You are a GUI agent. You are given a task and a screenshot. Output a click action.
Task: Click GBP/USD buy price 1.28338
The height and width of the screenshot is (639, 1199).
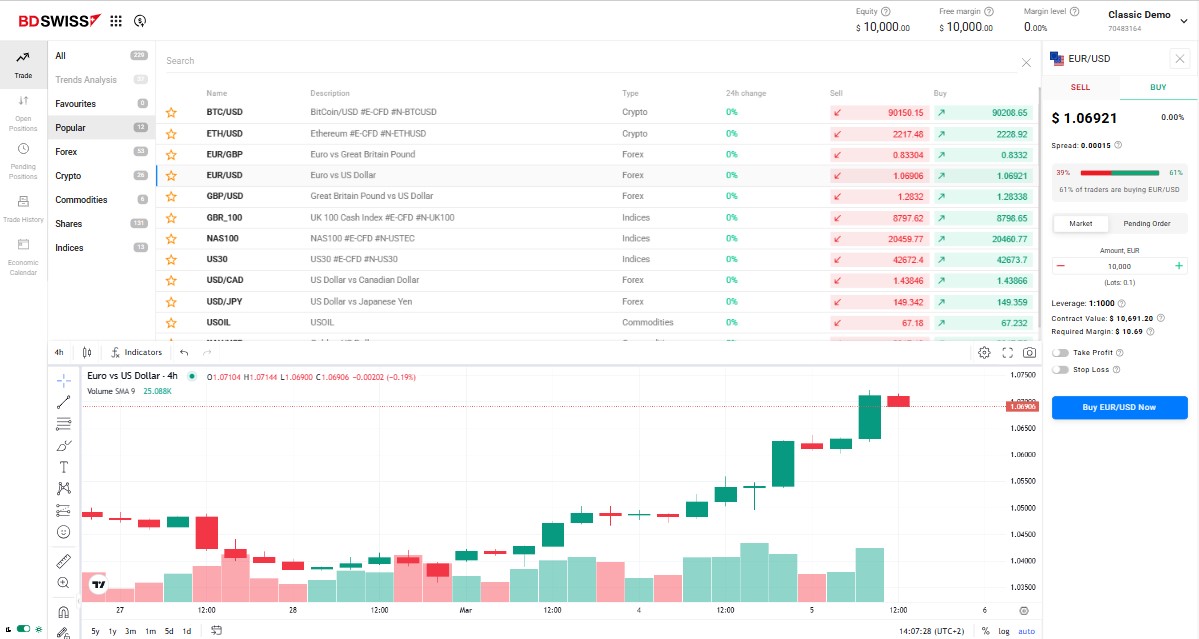(x=983, y=196)
